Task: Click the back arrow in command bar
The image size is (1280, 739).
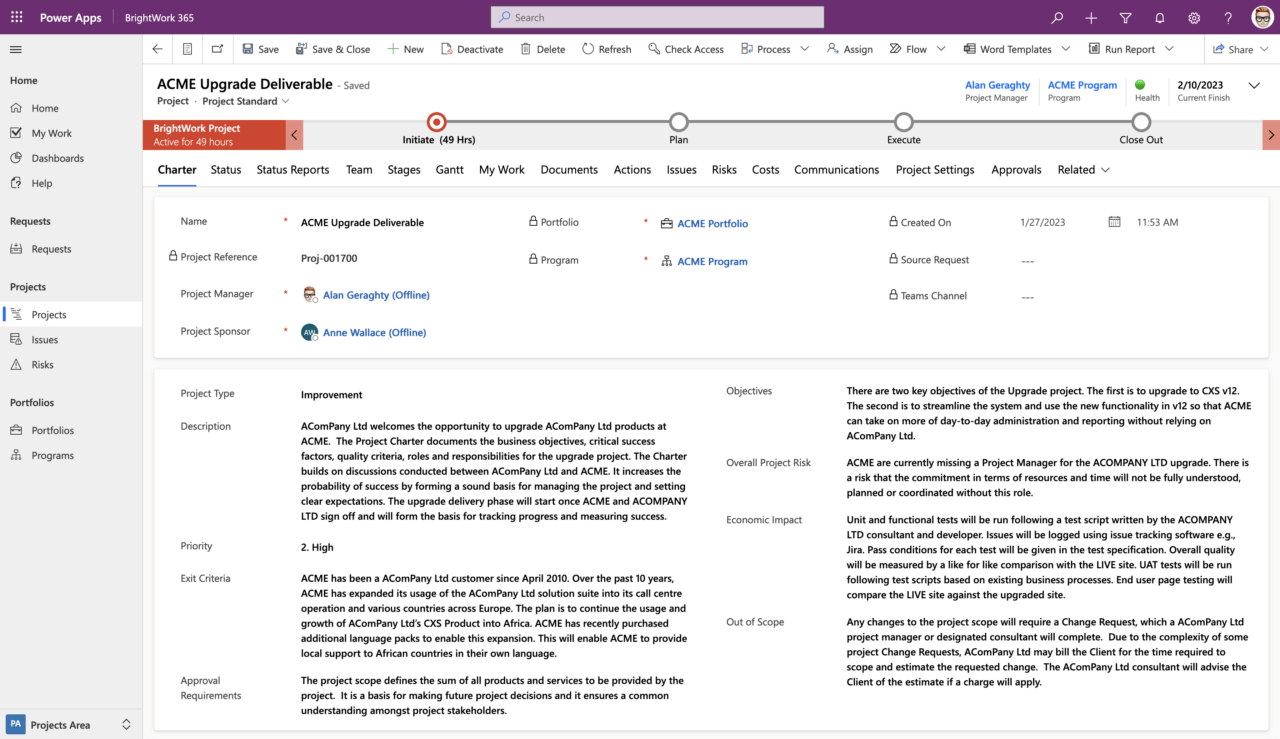Action: tap(157, 49)
